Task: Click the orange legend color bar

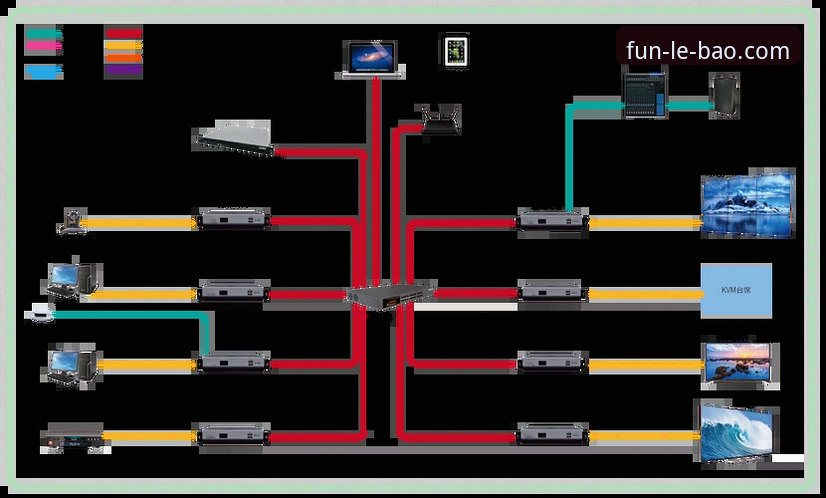Action: [x=124, y=58]
